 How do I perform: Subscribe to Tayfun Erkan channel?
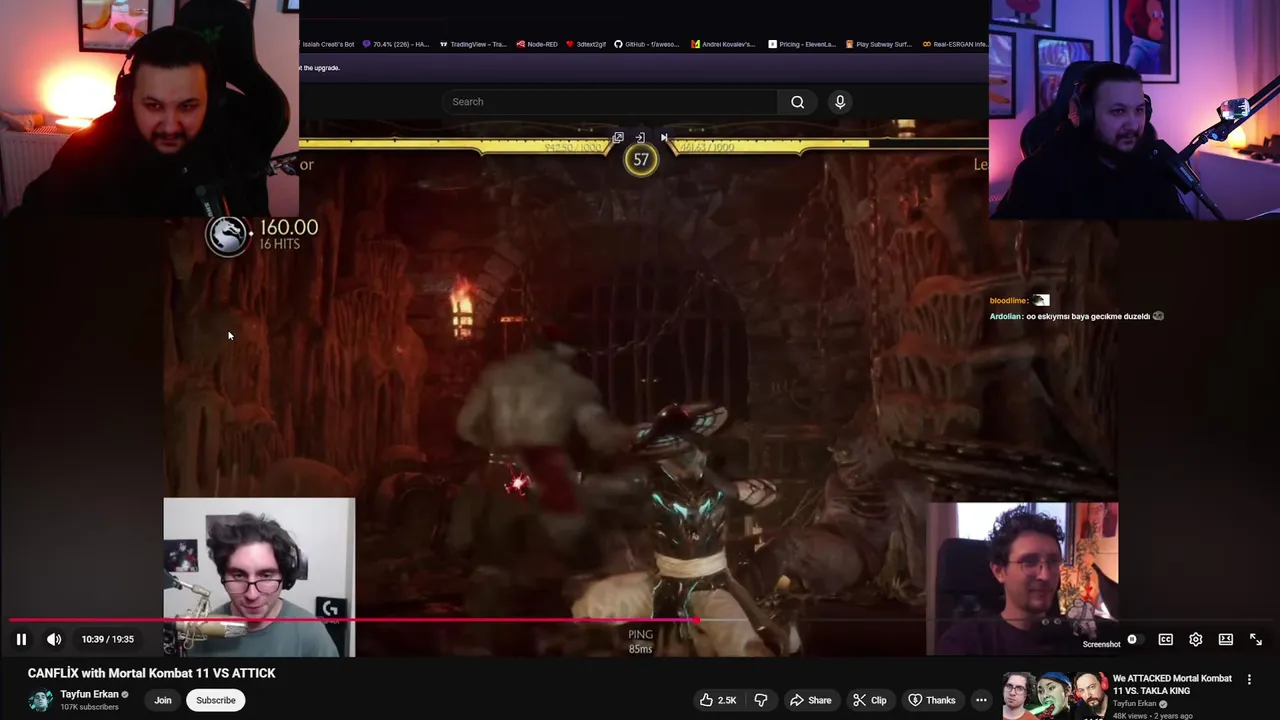216,700
